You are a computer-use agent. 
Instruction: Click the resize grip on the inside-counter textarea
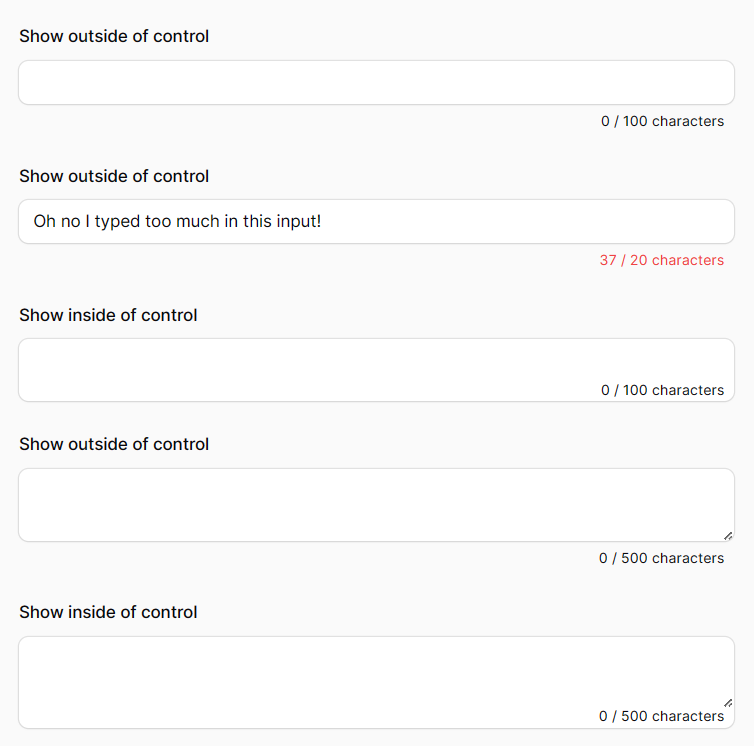pos(728,703)
